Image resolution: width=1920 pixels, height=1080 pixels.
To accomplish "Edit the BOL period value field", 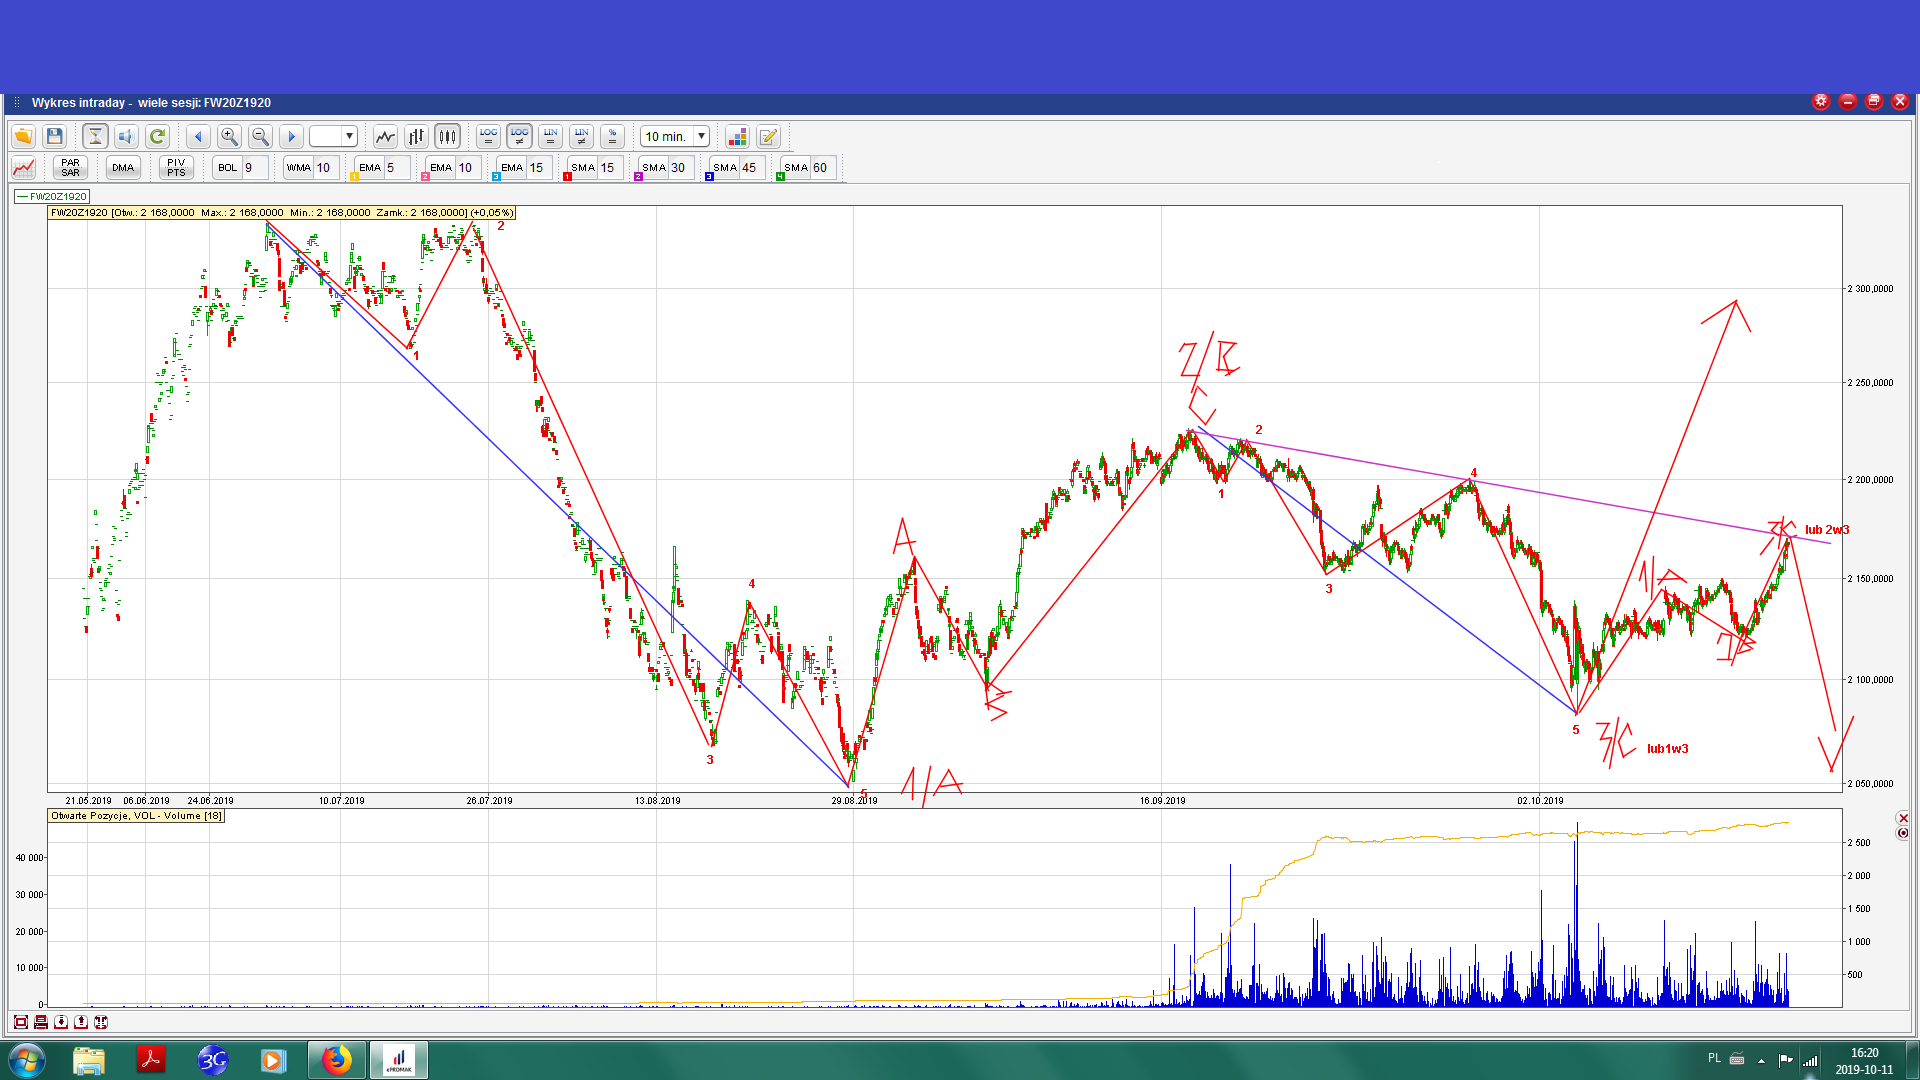I will pos(254,167).
